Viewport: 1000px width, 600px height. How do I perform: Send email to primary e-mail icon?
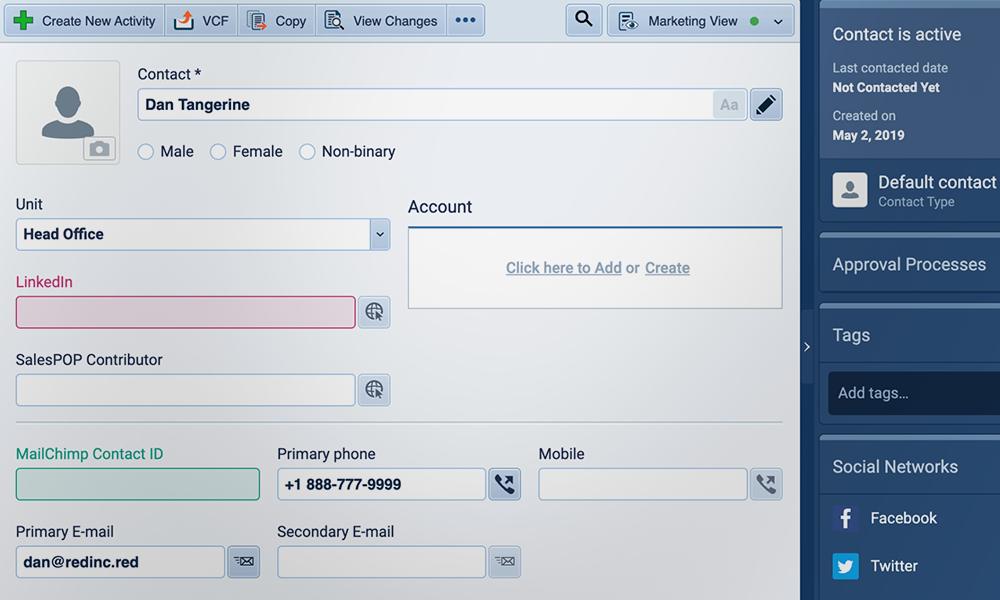pyautogui.click(x=243, y=562)
